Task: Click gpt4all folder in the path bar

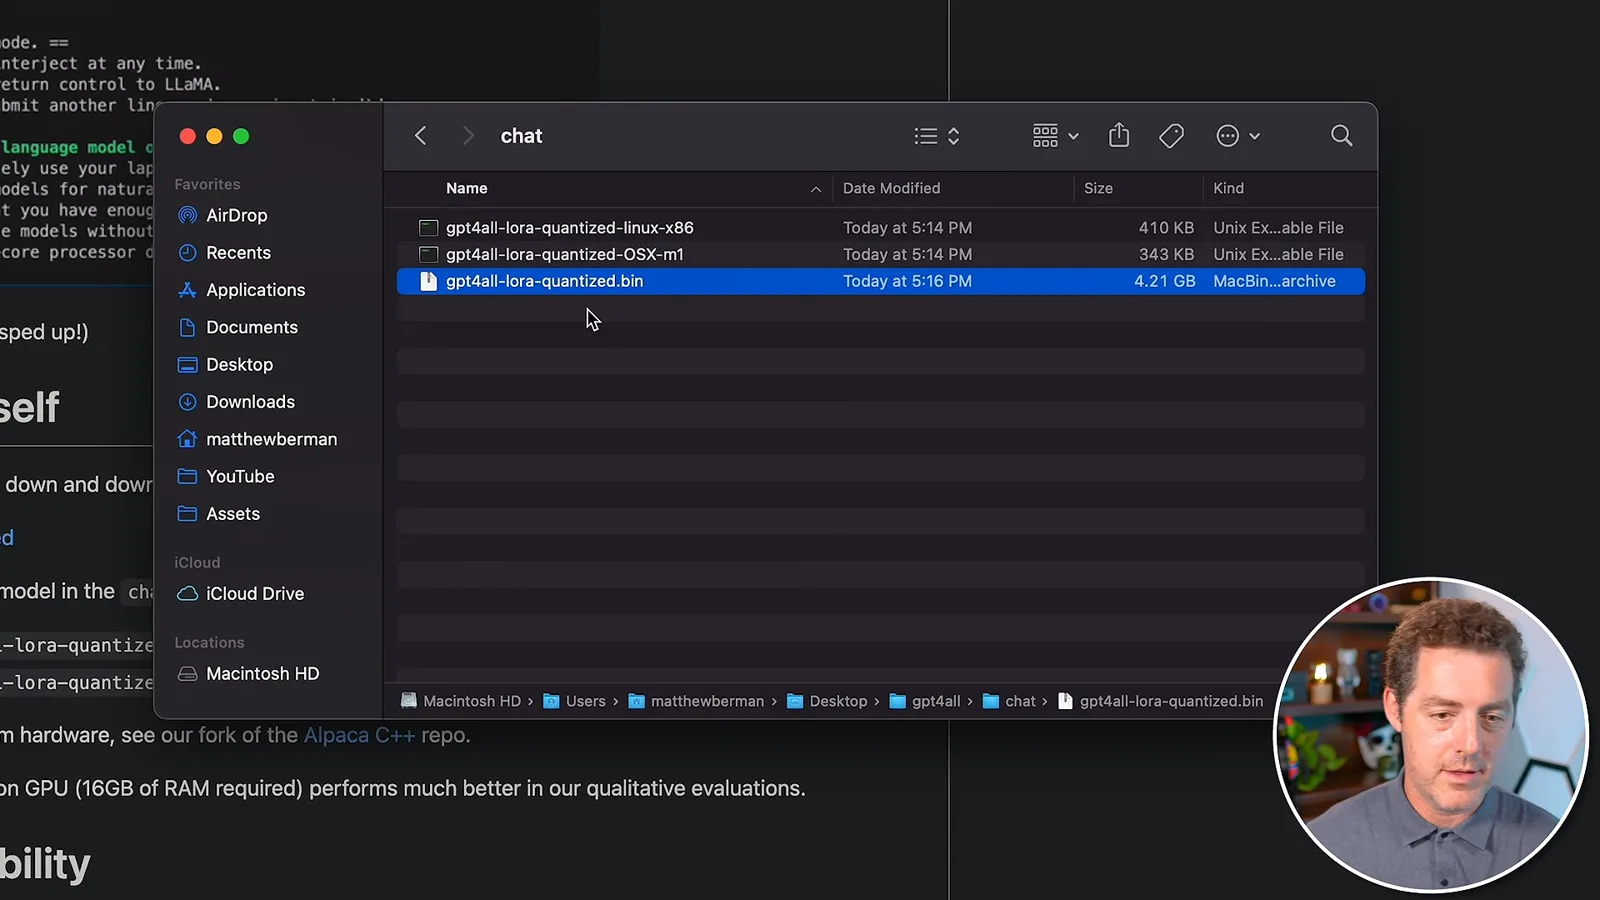Action: pos(925,701)
